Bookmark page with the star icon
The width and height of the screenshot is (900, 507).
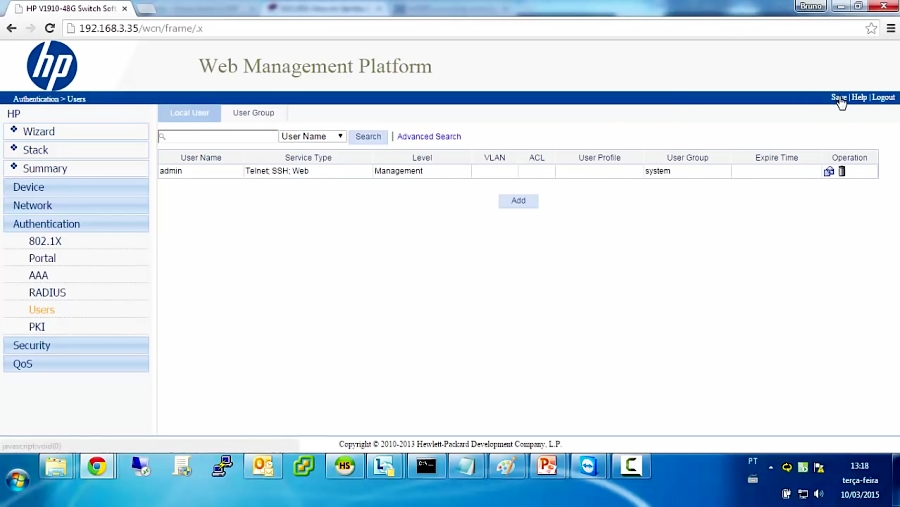pos(871,28)
